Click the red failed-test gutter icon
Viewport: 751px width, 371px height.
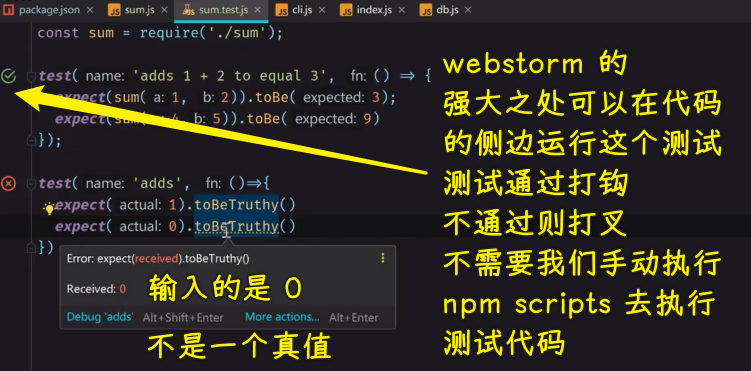click(9, 183)
